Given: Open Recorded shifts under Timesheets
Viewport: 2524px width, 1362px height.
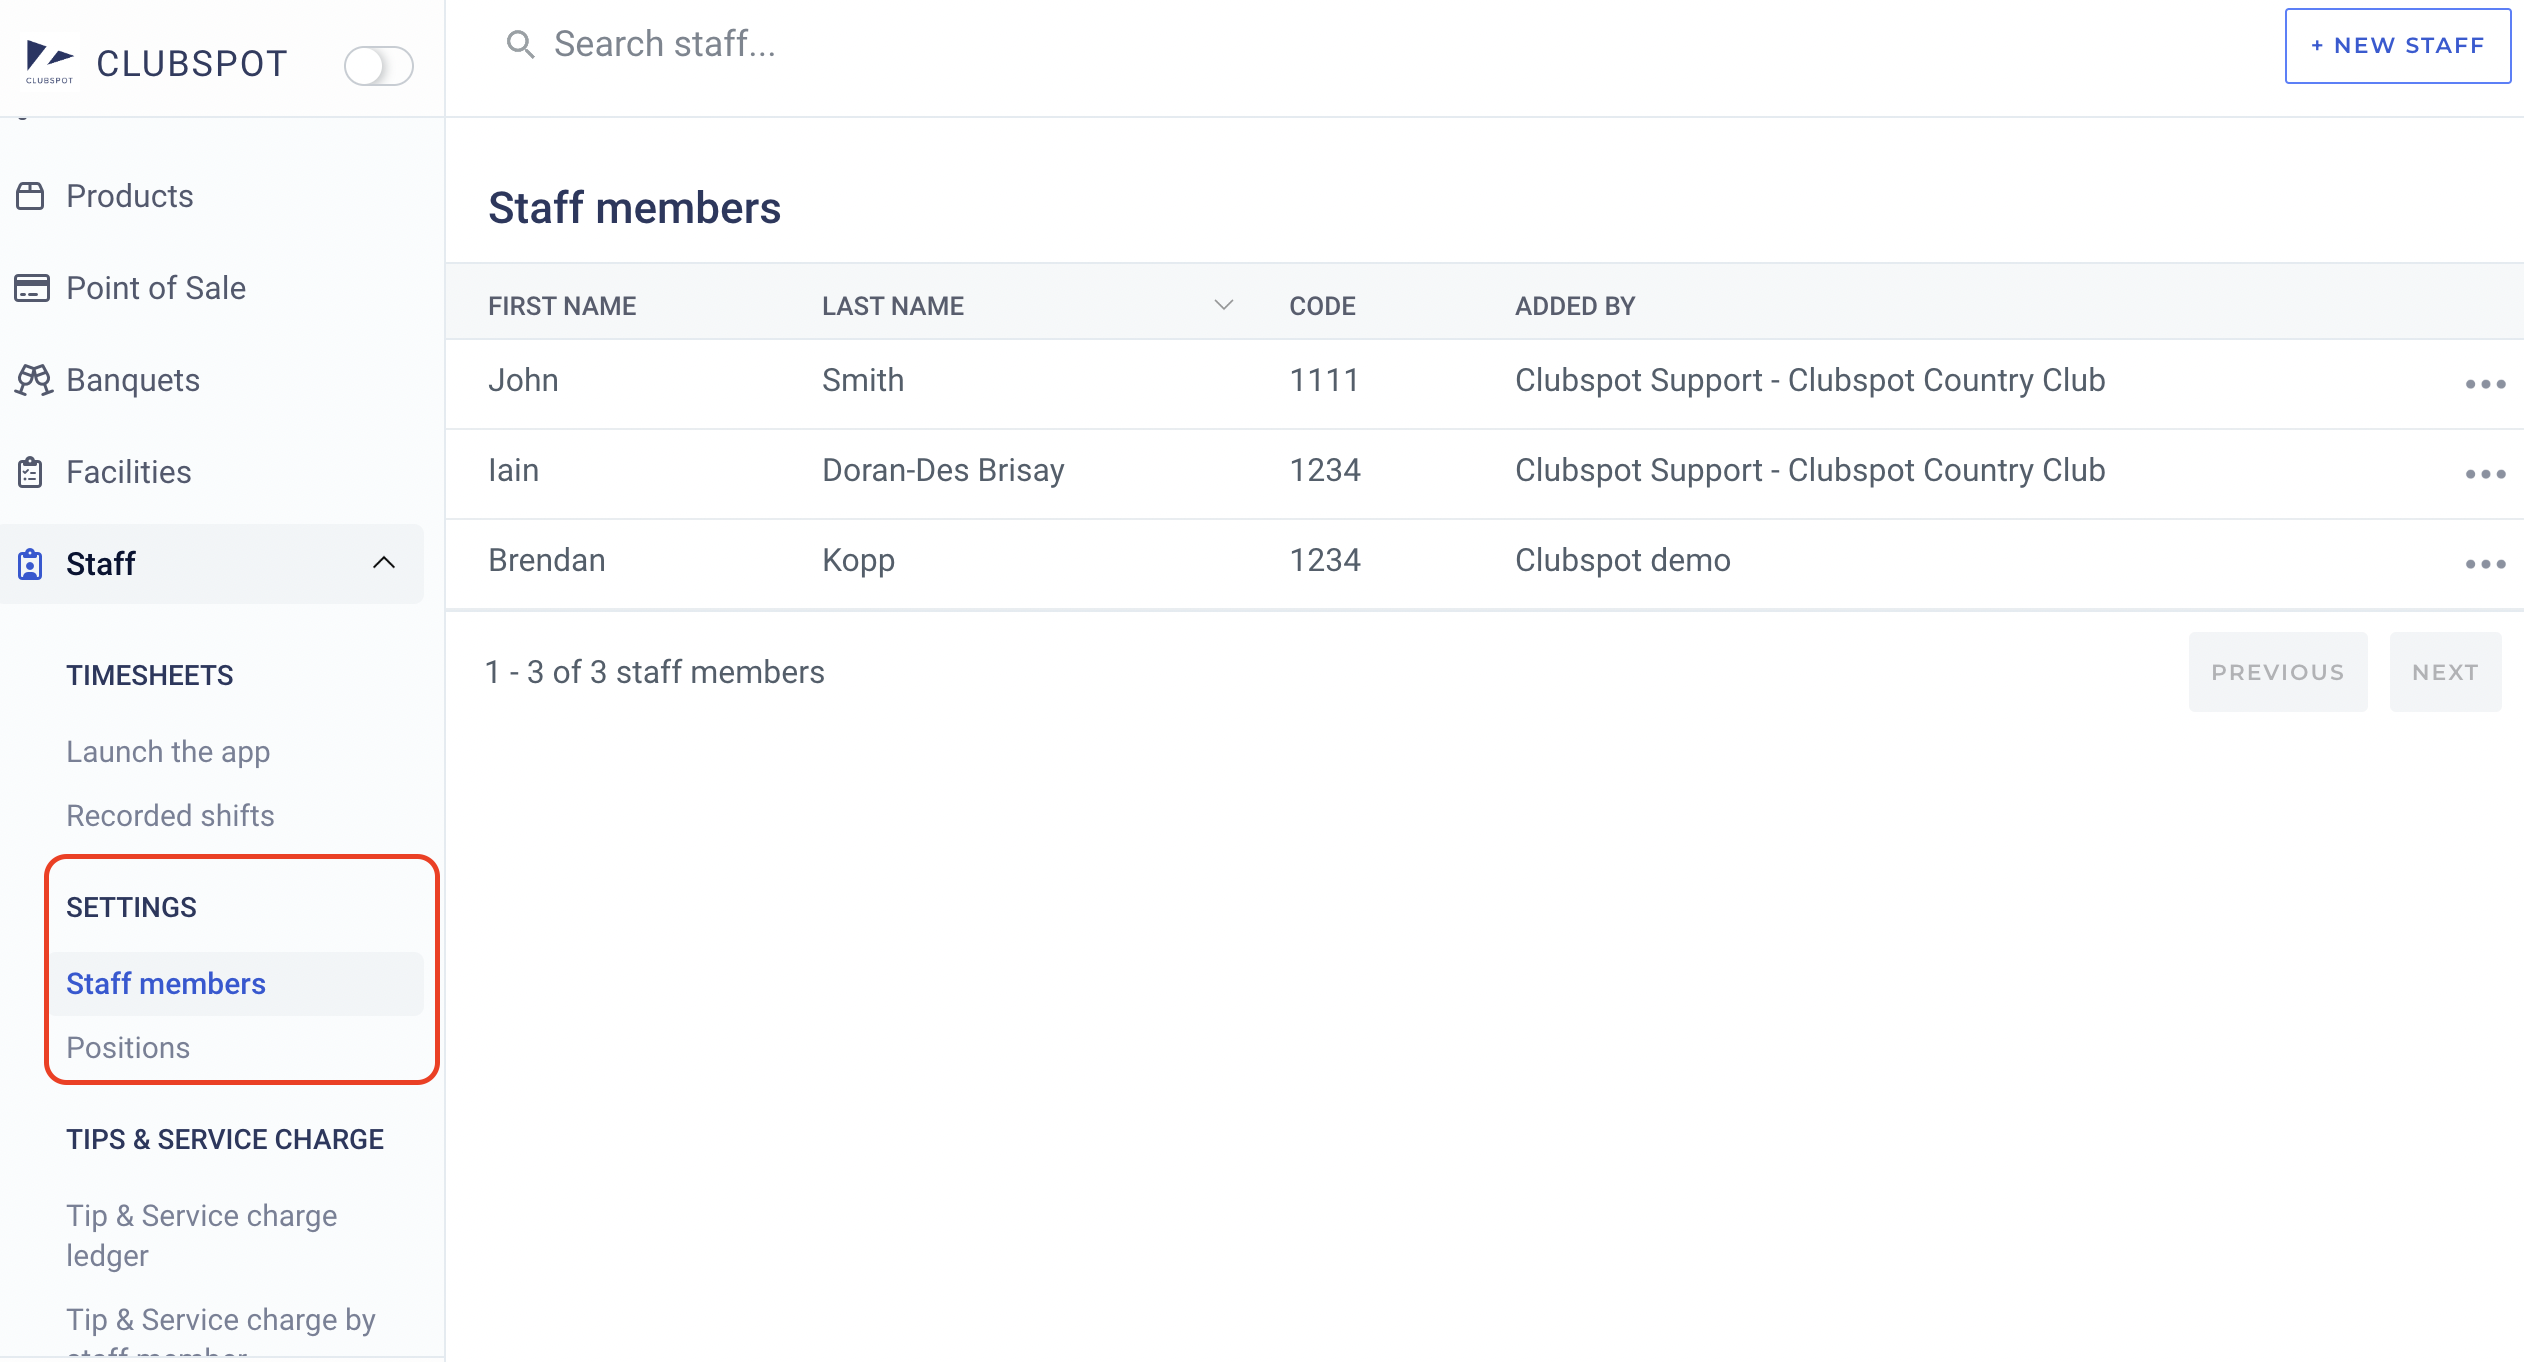Looking at the screenshot, I should (x=170, y=816).
